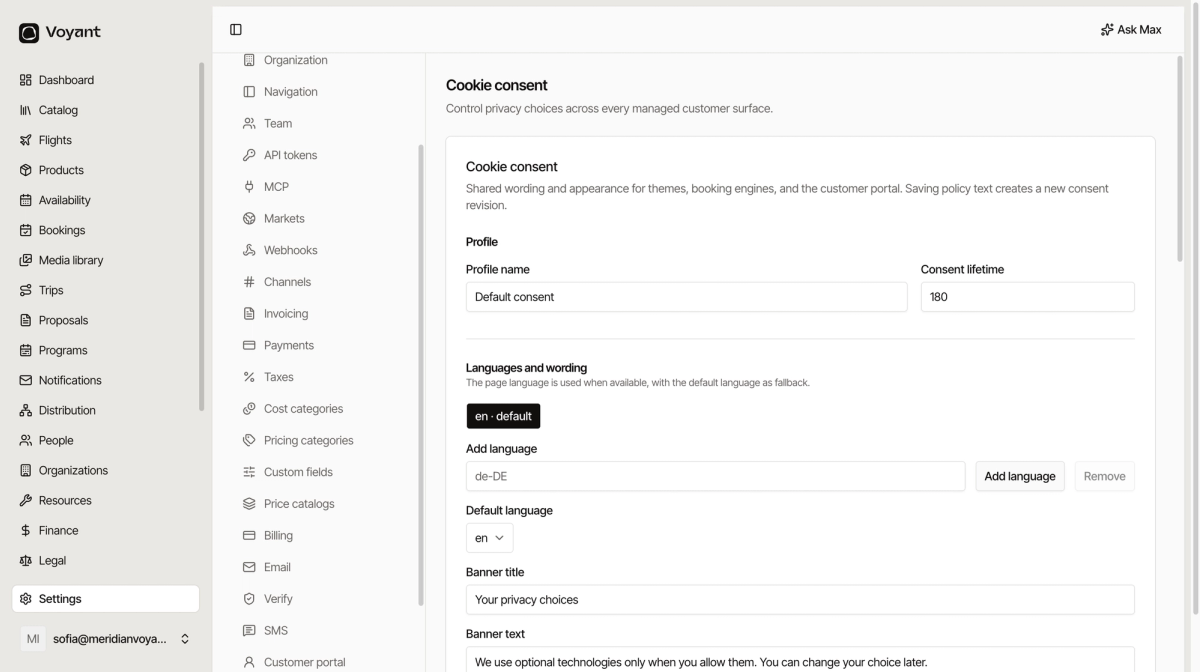
Task: Click the Profile name input field
Action: click(x=686, y=297)
